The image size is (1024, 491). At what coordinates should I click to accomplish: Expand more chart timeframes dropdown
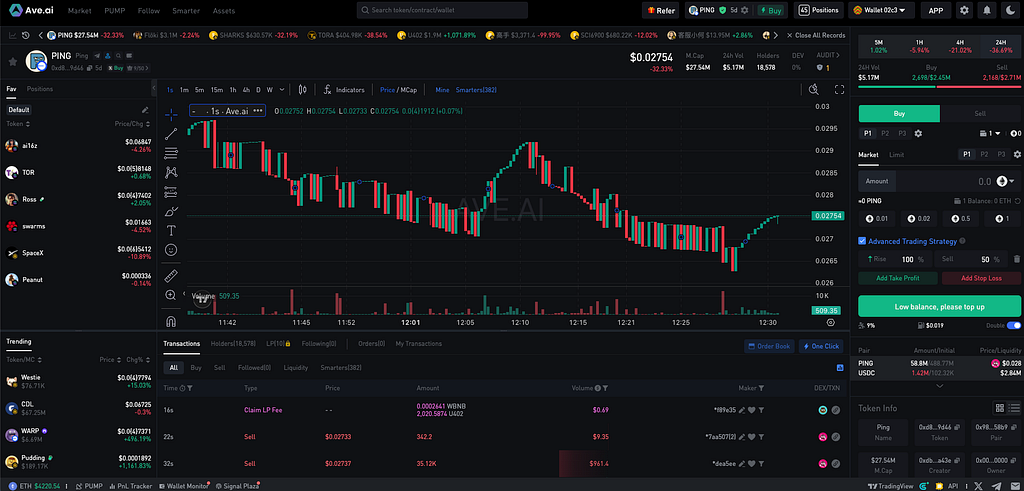tap(281, 89)
